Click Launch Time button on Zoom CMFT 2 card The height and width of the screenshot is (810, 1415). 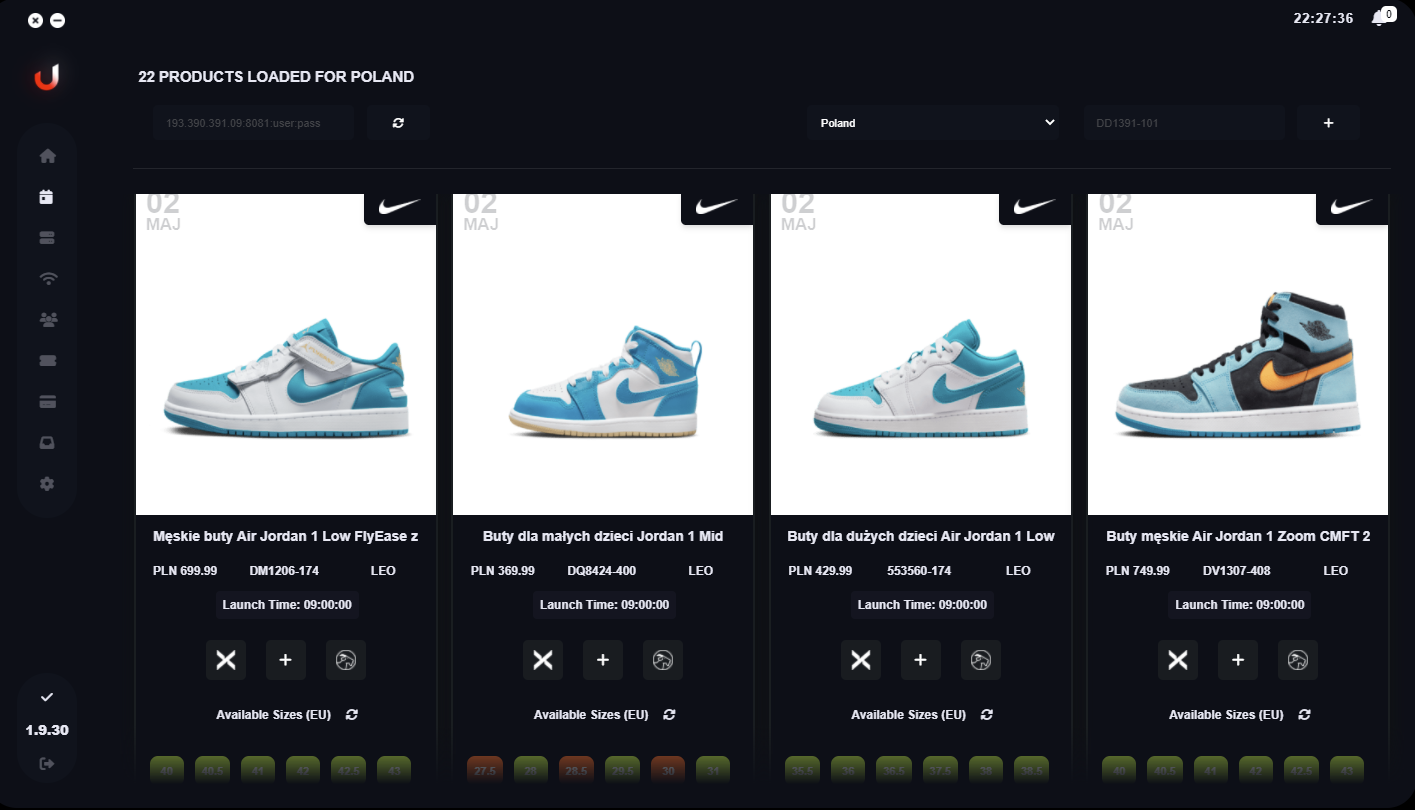pos(1240,605)
